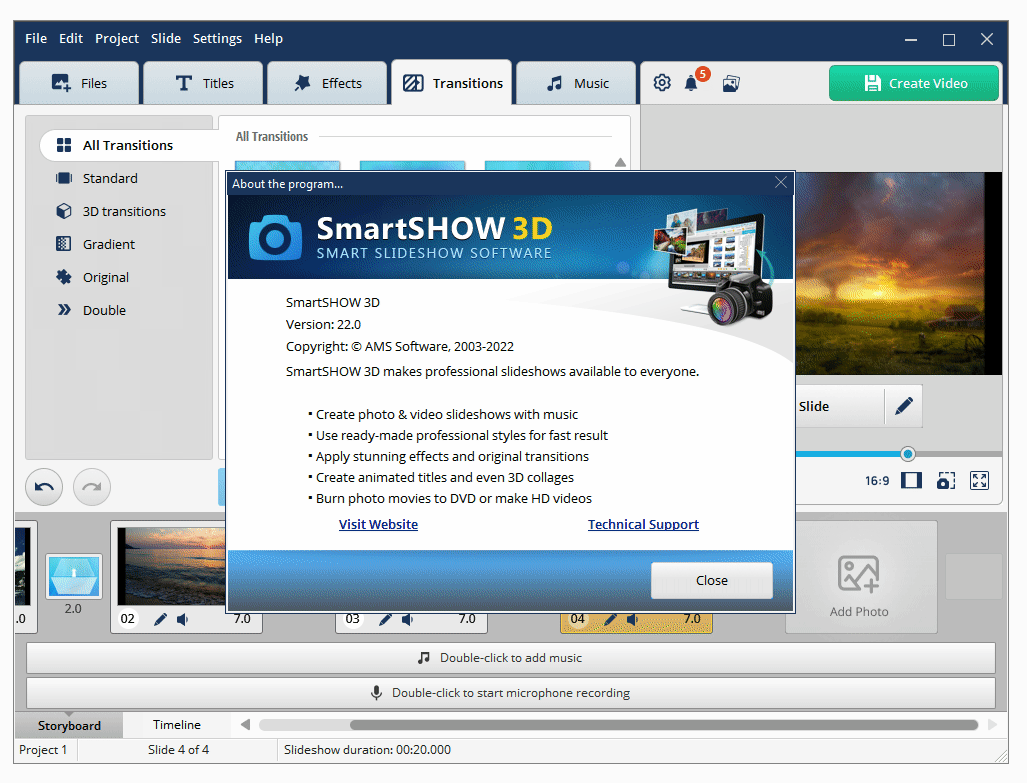This screenshot has width=1027, height=783.
Task: Adjust the preview playback slider handle
Action: click(x=908, y=453)
